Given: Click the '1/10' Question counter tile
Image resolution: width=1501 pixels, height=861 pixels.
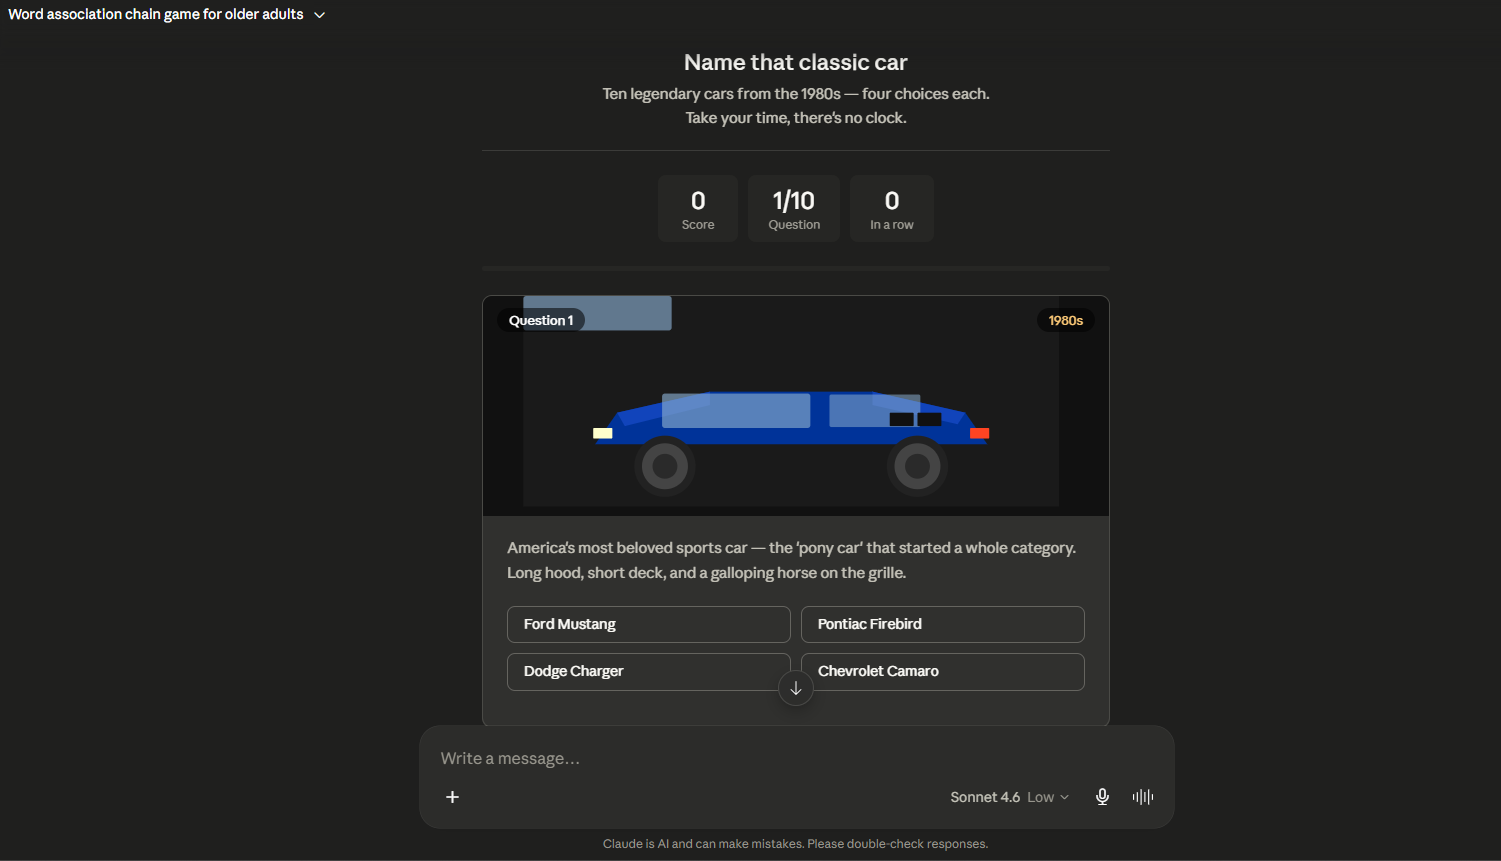Looking at the screenshot, I should point(794,208).
